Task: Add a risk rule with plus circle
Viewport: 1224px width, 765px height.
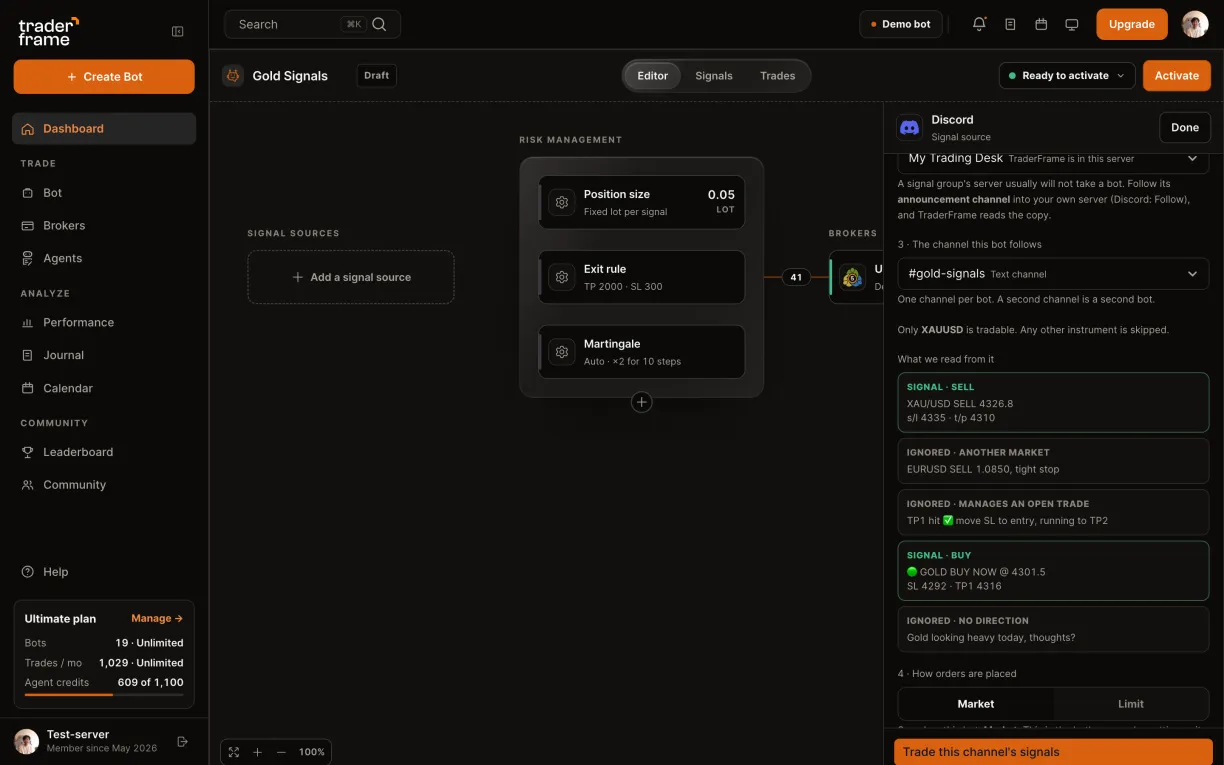Action: coord(642,402)
